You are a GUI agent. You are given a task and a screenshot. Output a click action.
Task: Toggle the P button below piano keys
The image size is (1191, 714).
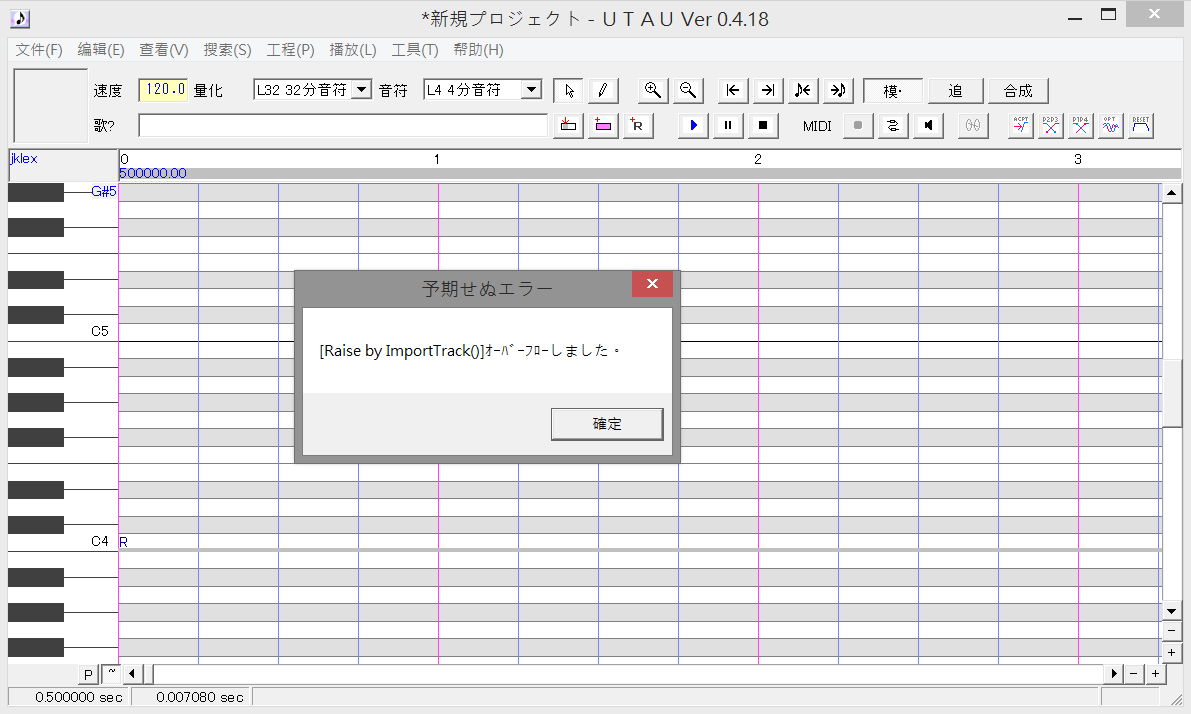88,674
